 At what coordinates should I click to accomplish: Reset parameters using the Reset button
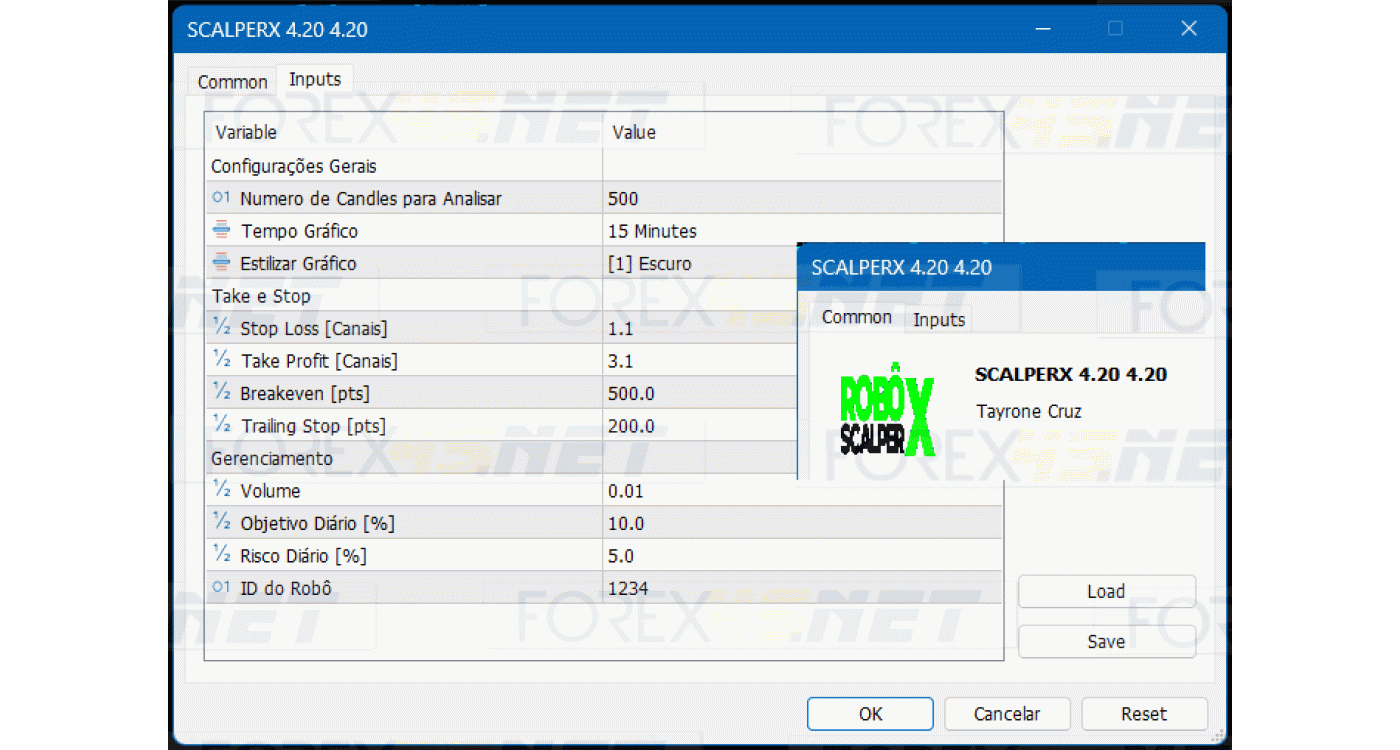(1144, 713)
